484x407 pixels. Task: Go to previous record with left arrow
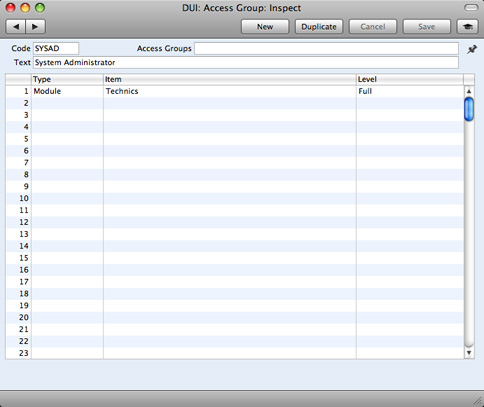pyautogui.click(x=16, y=27)
